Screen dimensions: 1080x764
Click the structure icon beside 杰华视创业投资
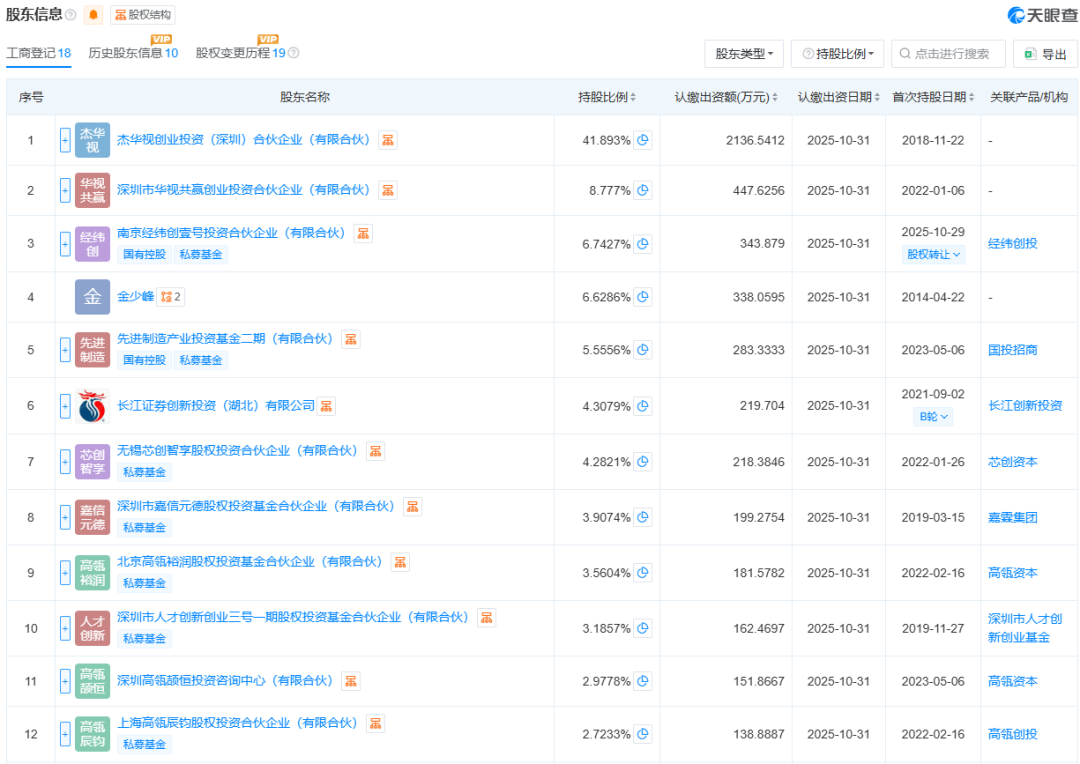click(388, 140)
